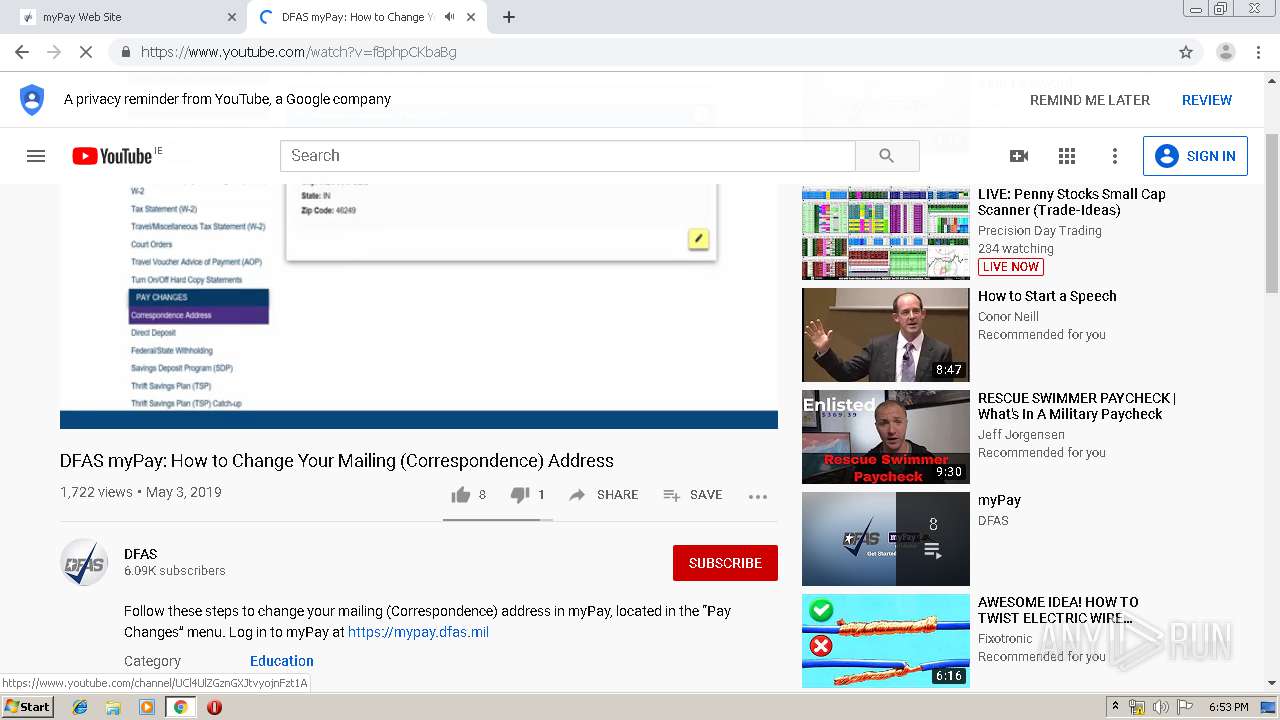Image resolution: width=1280 pixels, height=720 pixels.
Task: Click the privacy shield icon
Action: pos(32,100)
